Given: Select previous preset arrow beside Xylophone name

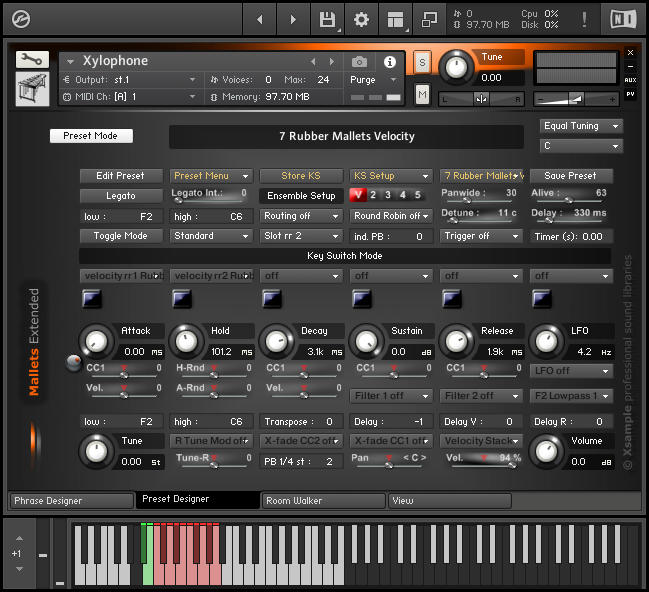Looking at the screenshot, I should [313, 62].
